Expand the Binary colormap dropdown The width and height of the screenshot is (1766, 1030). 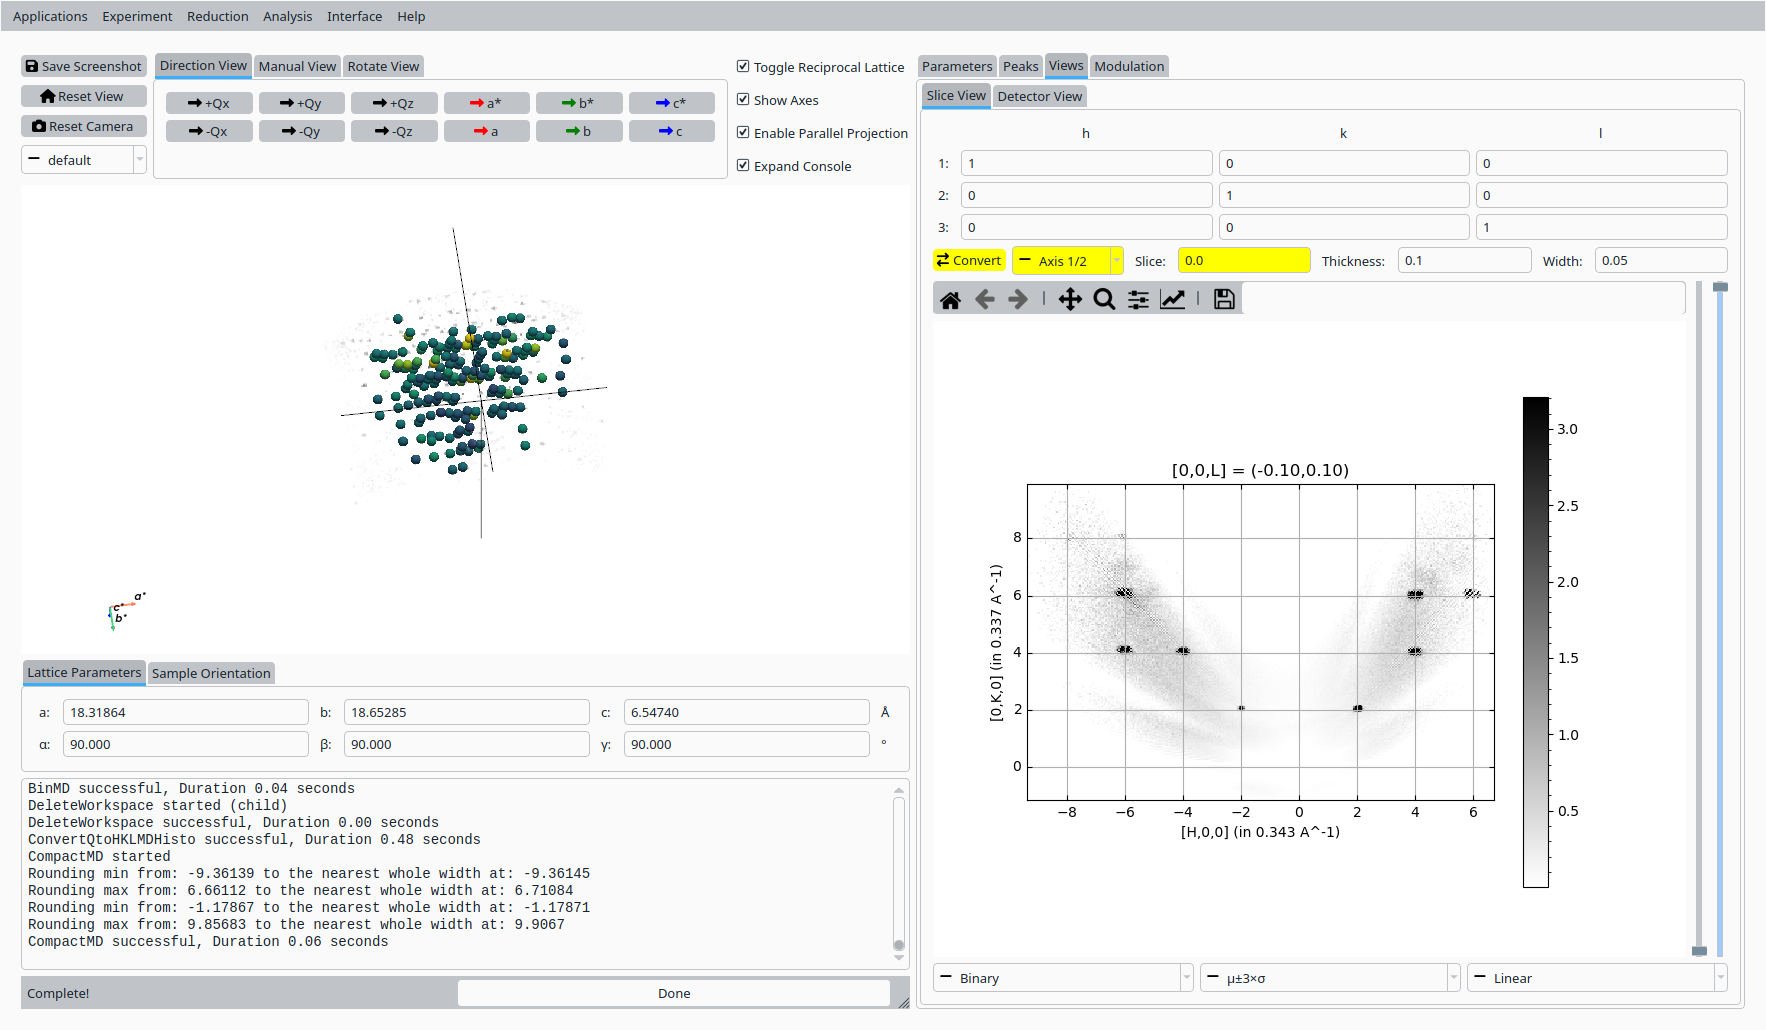[1063, 978]
